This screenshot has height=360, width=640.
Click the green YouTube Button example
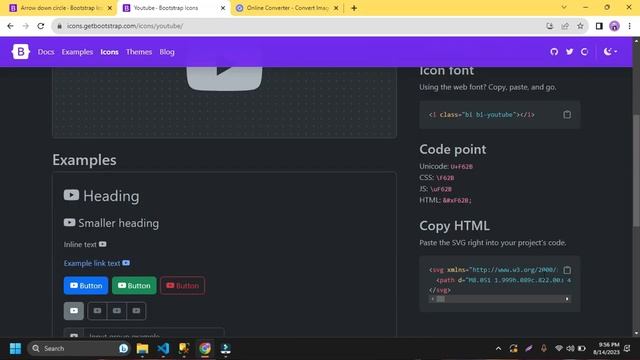pyautogui.click(x=134, y=286)
